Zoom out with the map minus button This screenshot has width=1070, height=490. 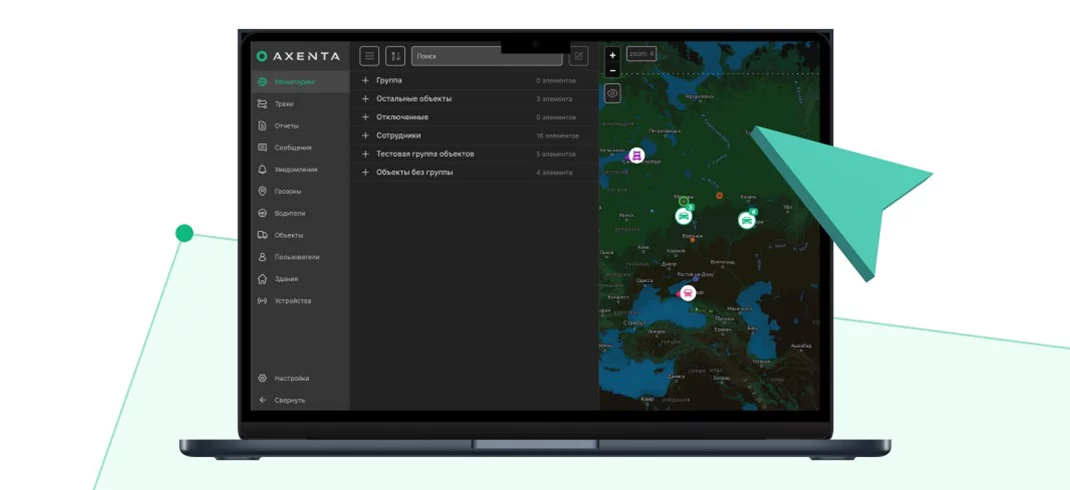point(612,70)
